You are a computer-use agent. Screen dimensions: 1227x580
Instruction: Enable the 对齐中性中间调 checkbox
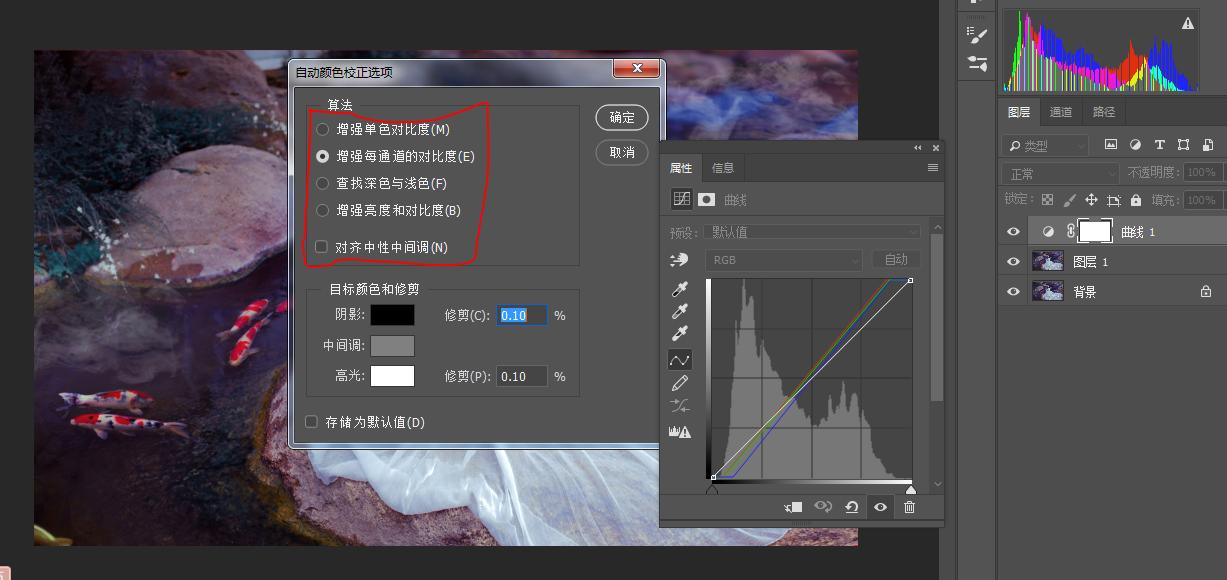click(x=322, y=247)
